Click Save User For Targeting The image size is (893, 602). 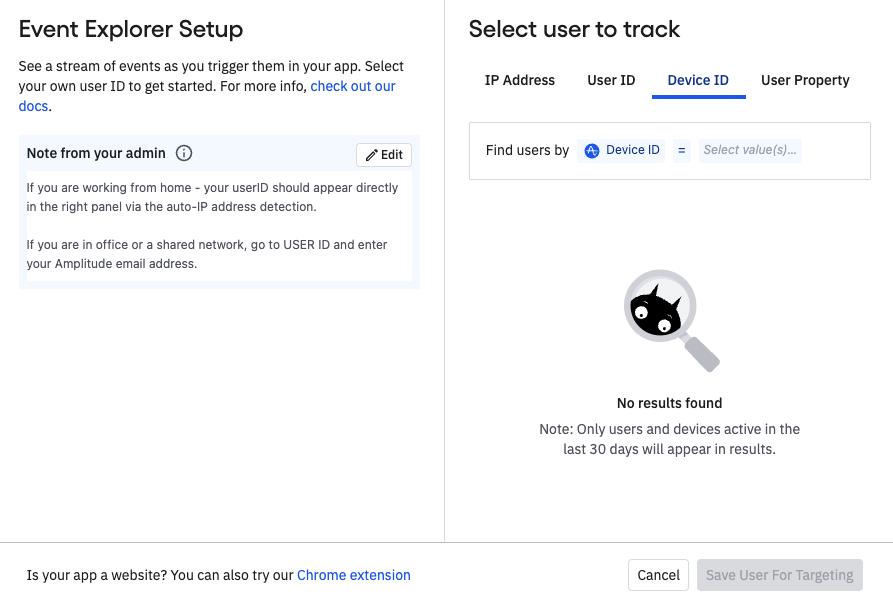[x=780, y=575]
